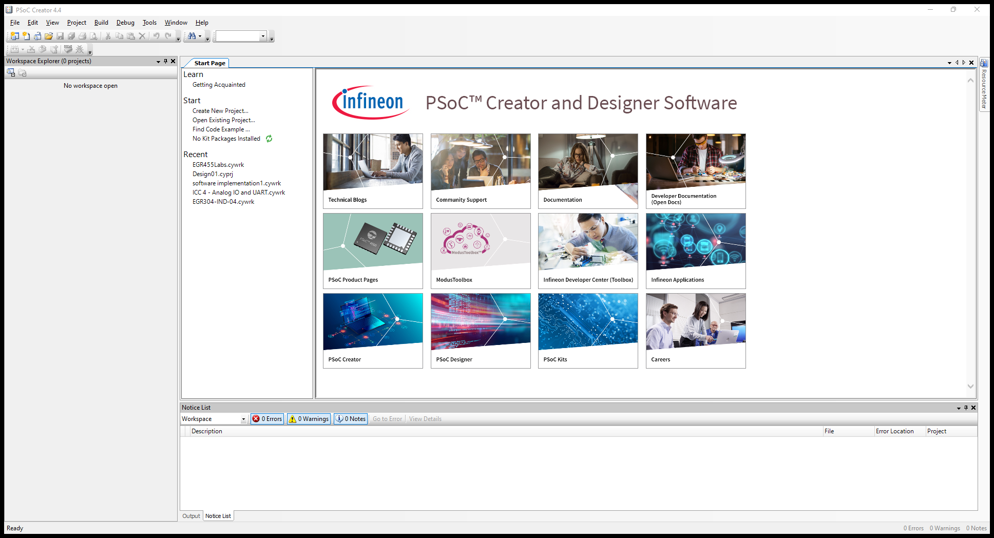Click Open Existing Project link
The height and width of the screenshot is (538, 994).
tap(224, 120)
